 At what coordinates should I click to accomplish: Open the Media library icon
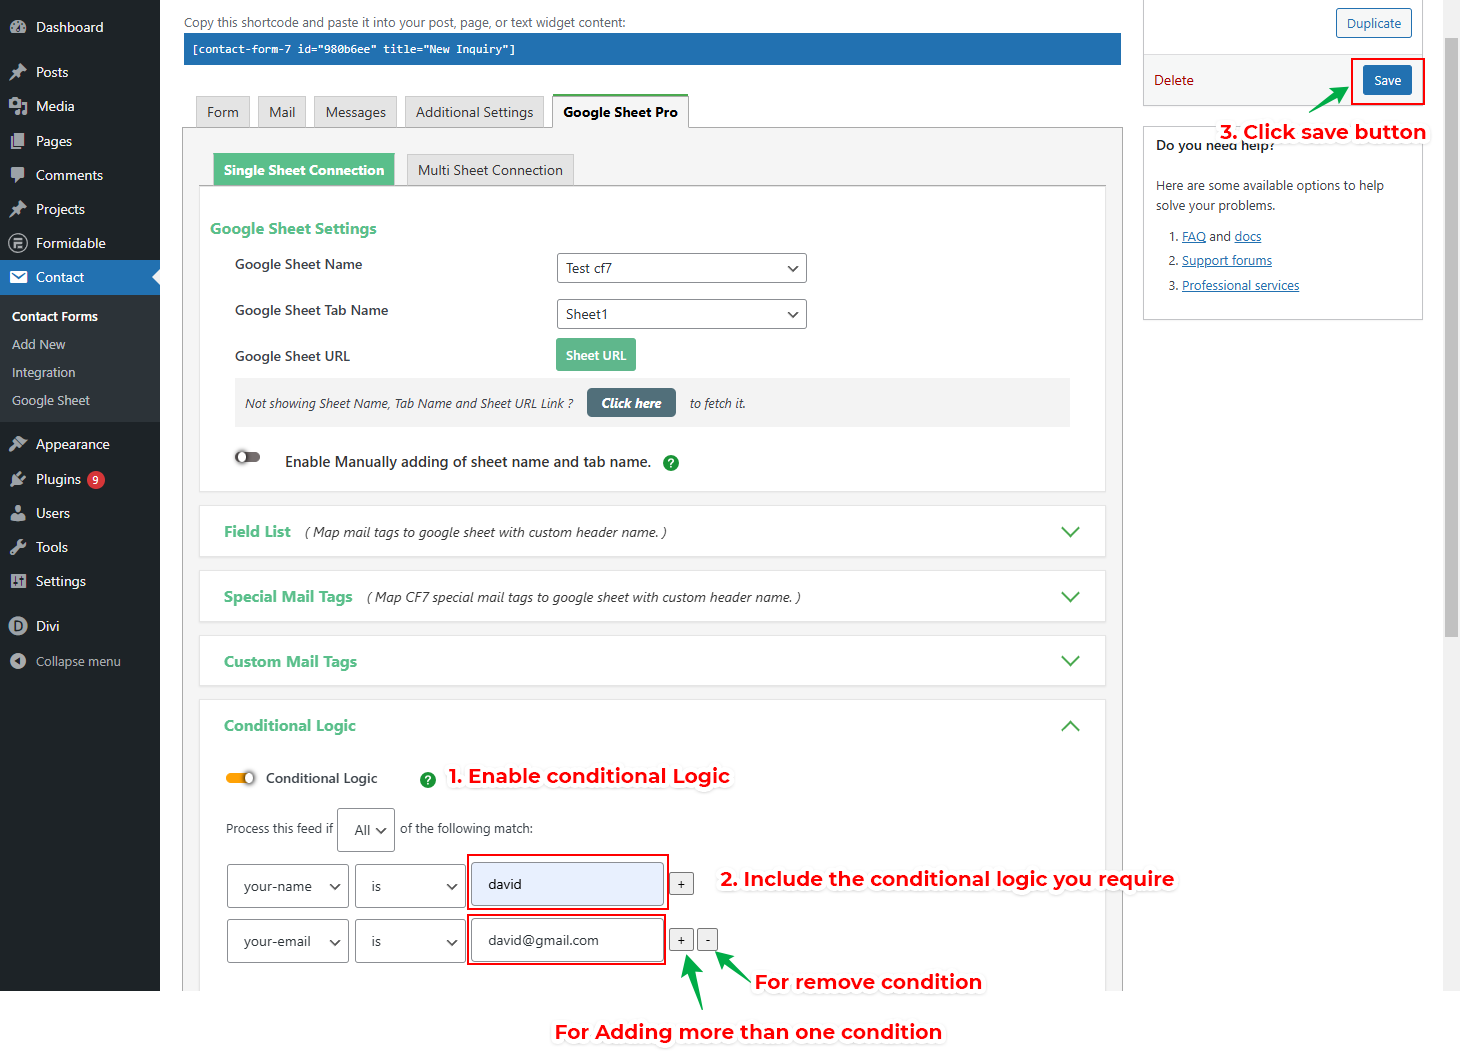pos(18,106)
